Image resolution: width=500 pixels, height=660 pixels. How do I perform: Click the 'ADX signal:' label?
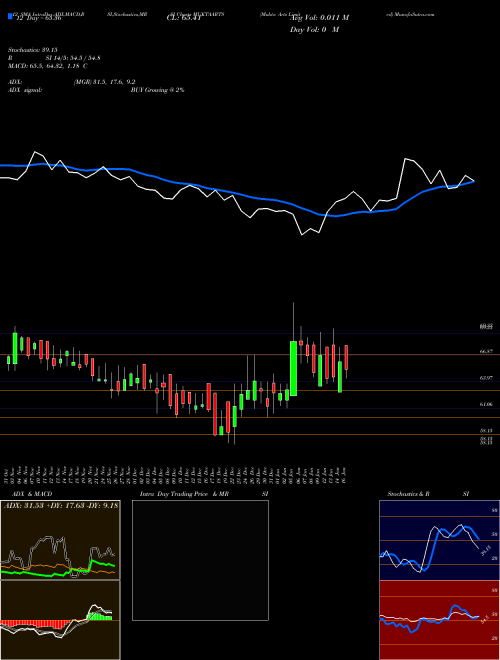click(24, 90)
